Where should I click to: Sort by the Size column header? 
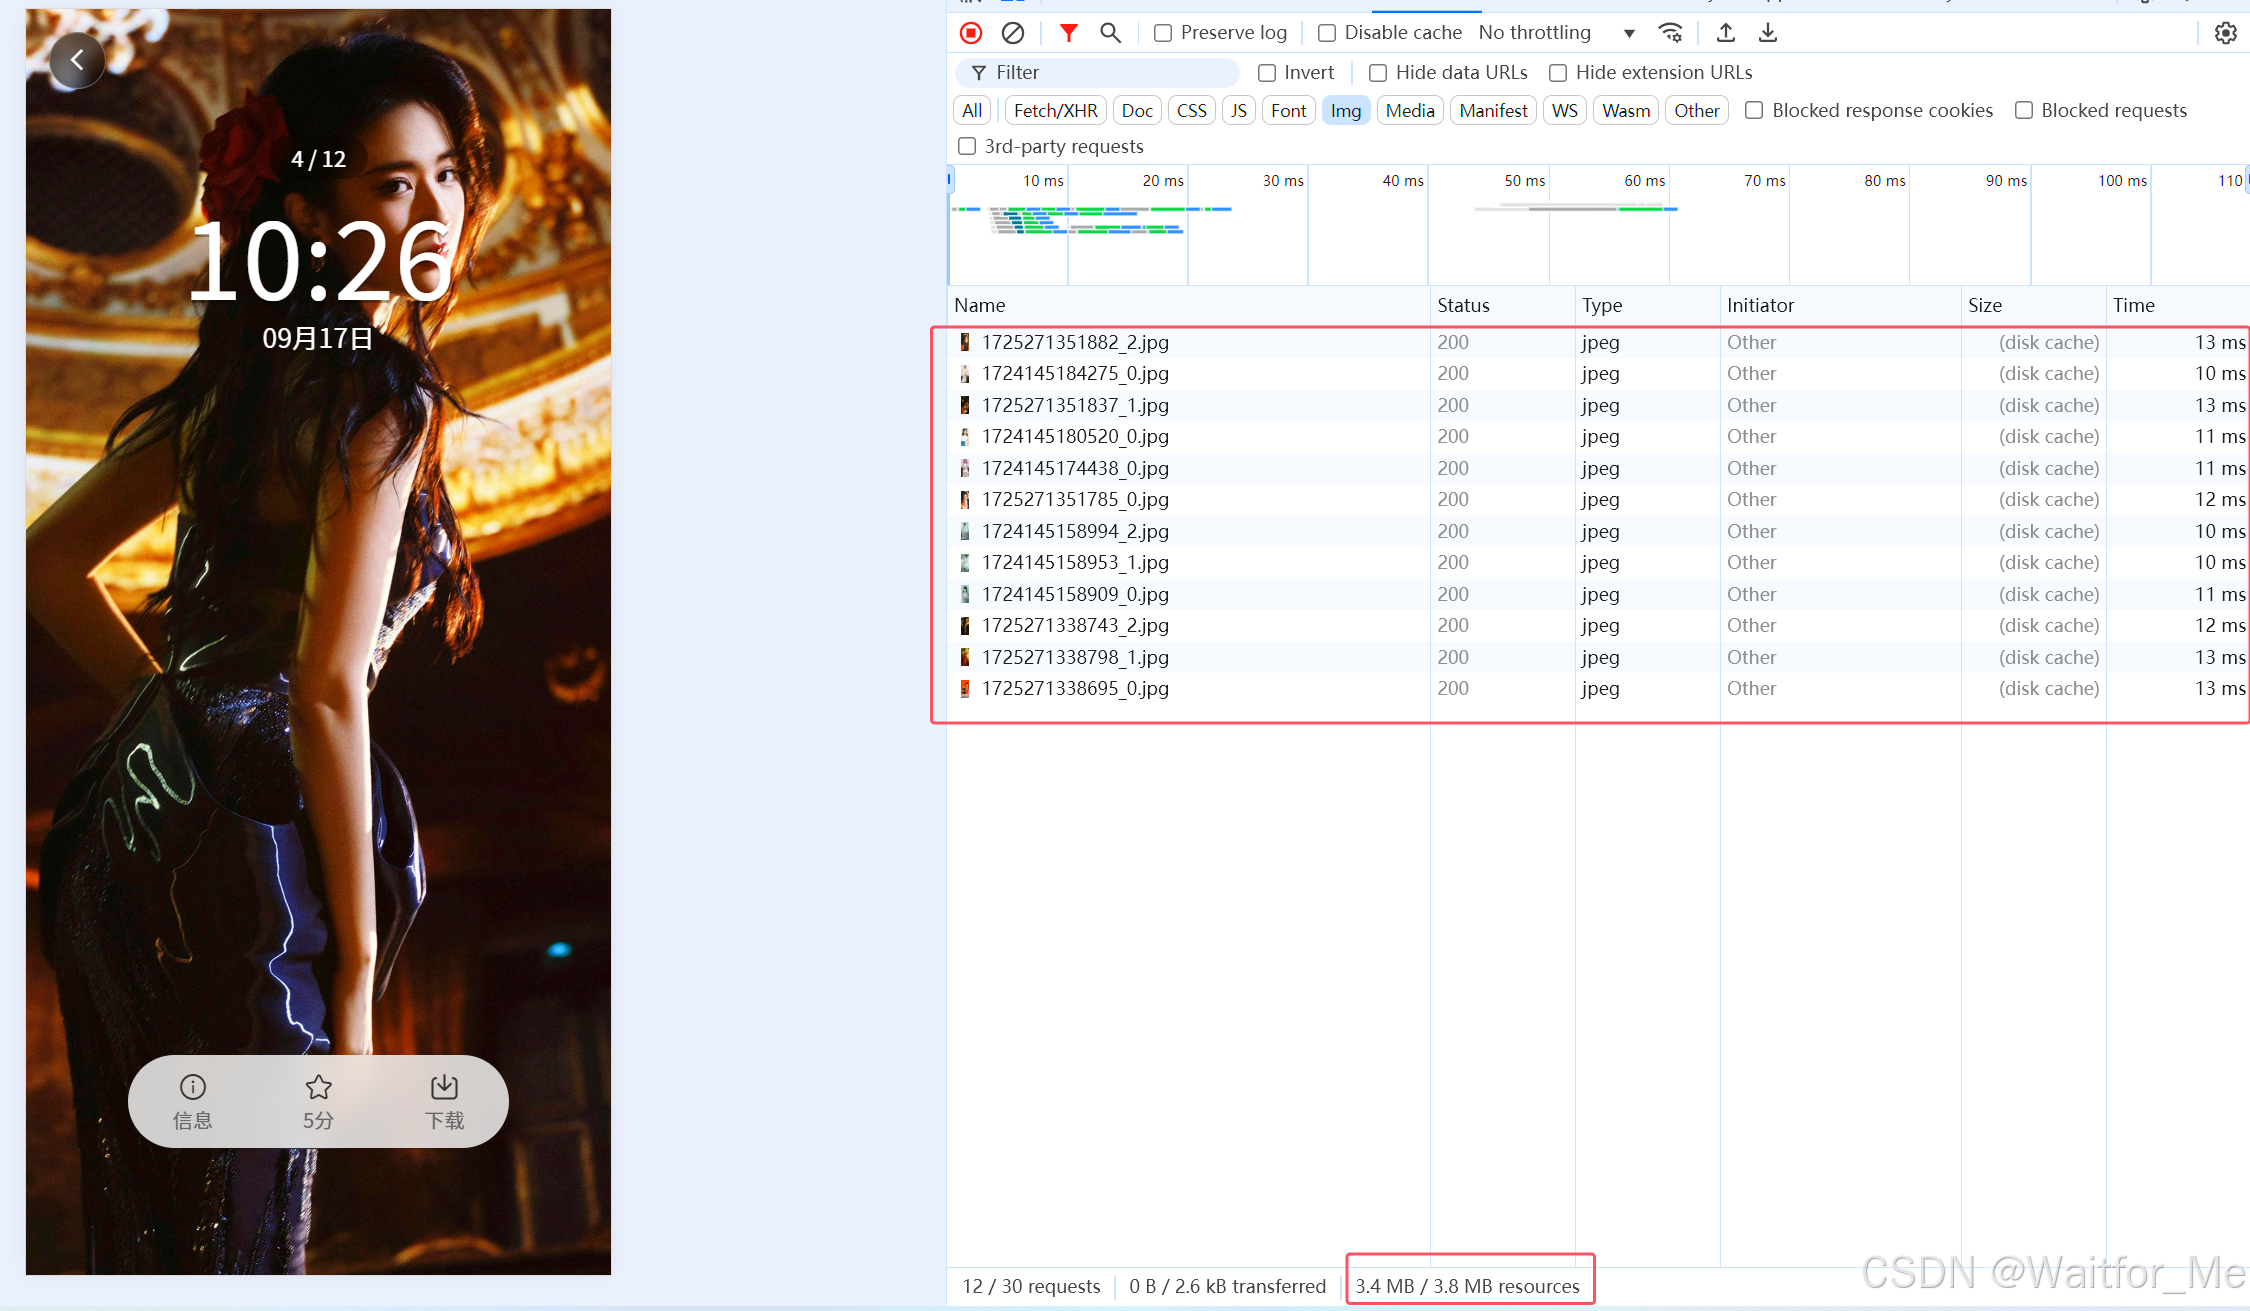point(2033,305)
